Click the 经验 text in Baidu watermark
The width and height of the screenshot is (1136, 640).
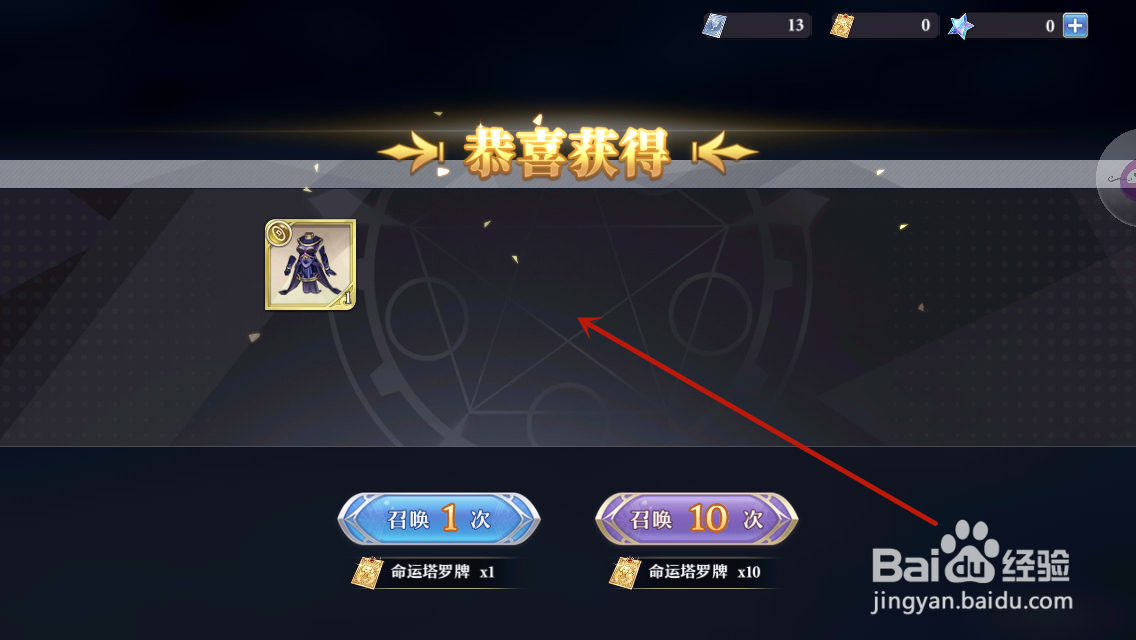click(x=1036, y=565)
